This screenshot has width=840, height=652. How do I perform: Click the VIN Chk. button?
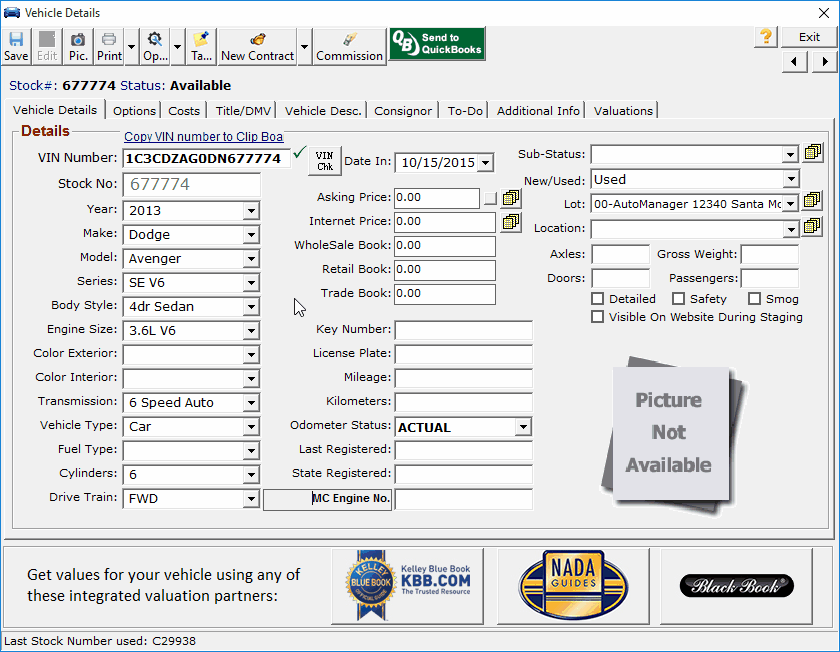tap(324, 160)
